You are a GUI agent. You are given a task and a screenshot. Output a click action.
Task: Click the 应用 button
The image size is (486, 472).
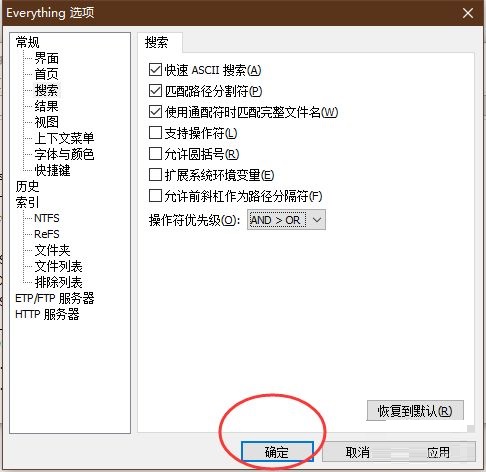[438, 452]
